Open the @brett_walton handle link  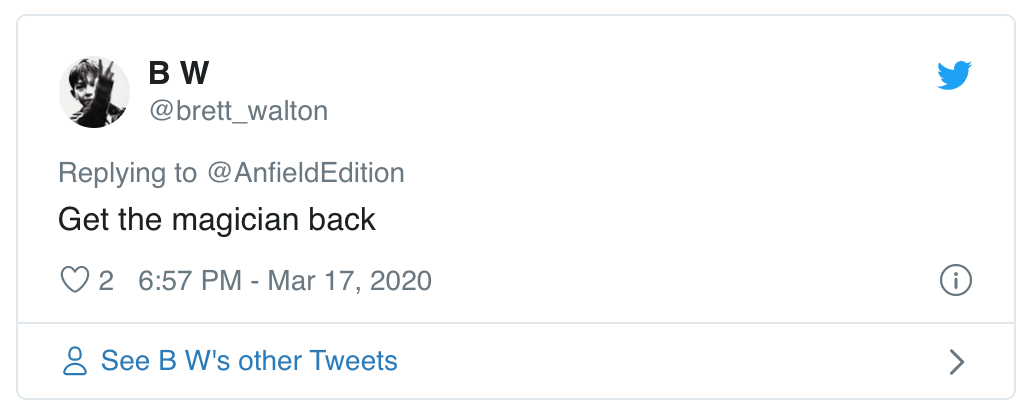(238, 110)
